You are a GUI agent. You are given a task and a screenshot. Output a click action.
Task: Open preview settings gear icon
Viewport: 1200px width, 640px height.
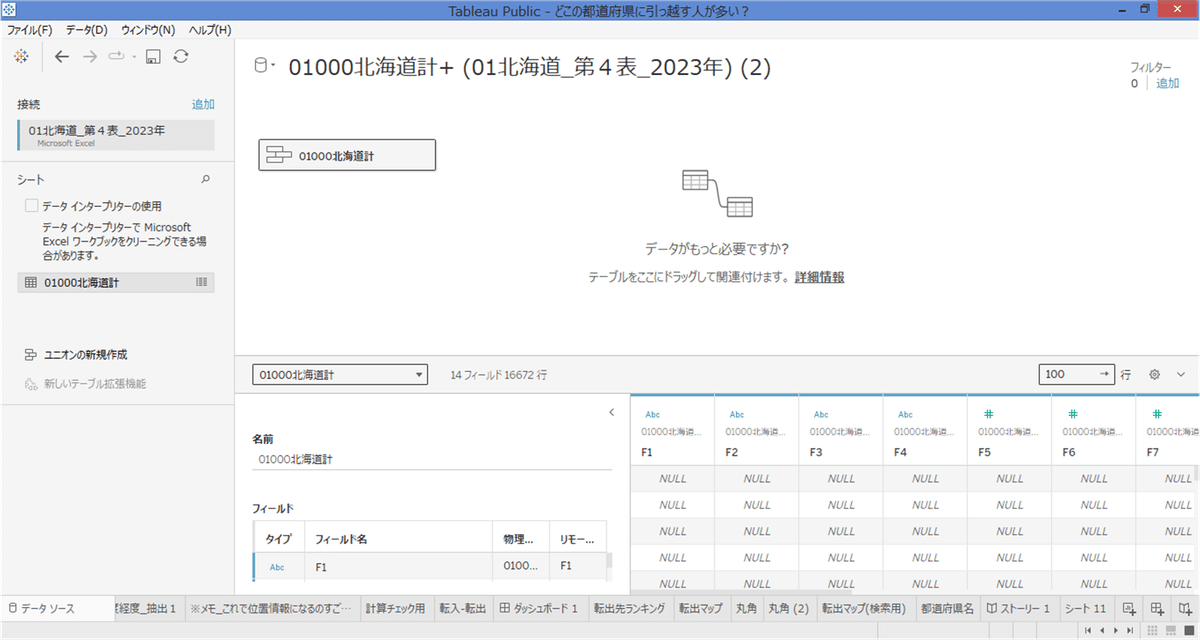[1154, 374]
